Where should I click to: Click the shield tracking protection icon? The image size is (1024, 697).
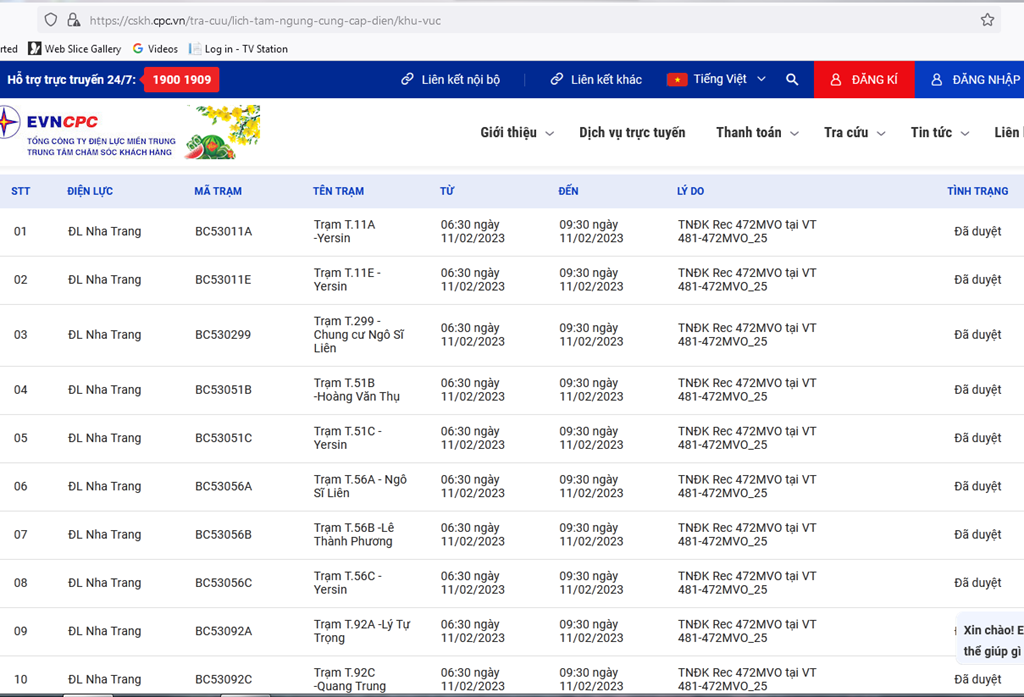pyautogui.click(x=51, y=20)
